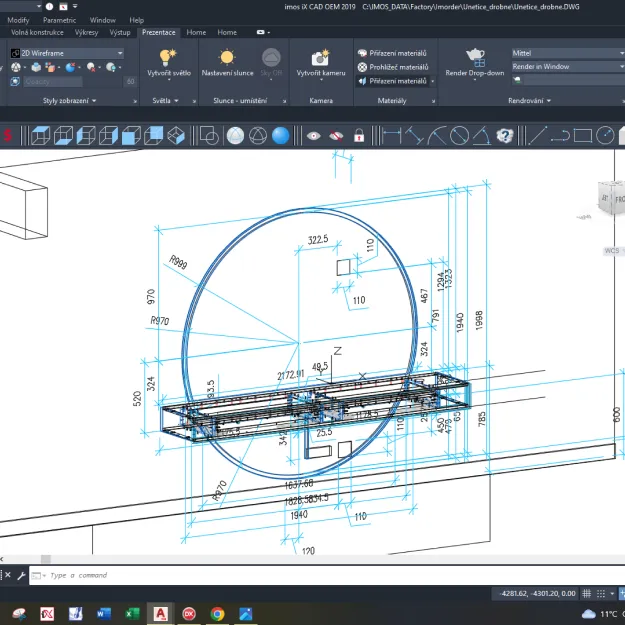The image size is (625, 625).
Task: Open the Help menu
Action: (x=136, y=20)
